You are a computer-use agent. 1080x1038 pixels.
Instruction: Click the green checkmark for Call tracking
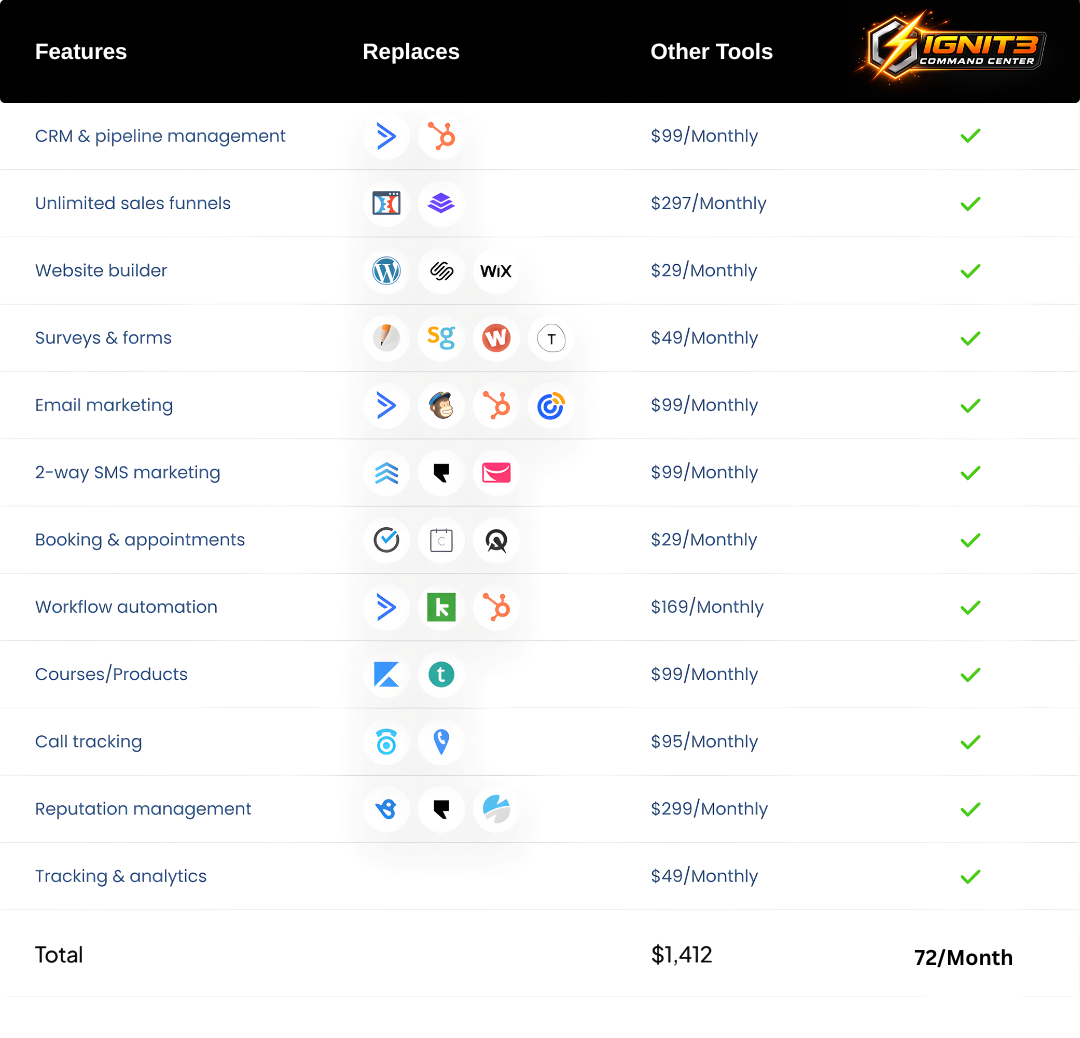coord(970,743)
